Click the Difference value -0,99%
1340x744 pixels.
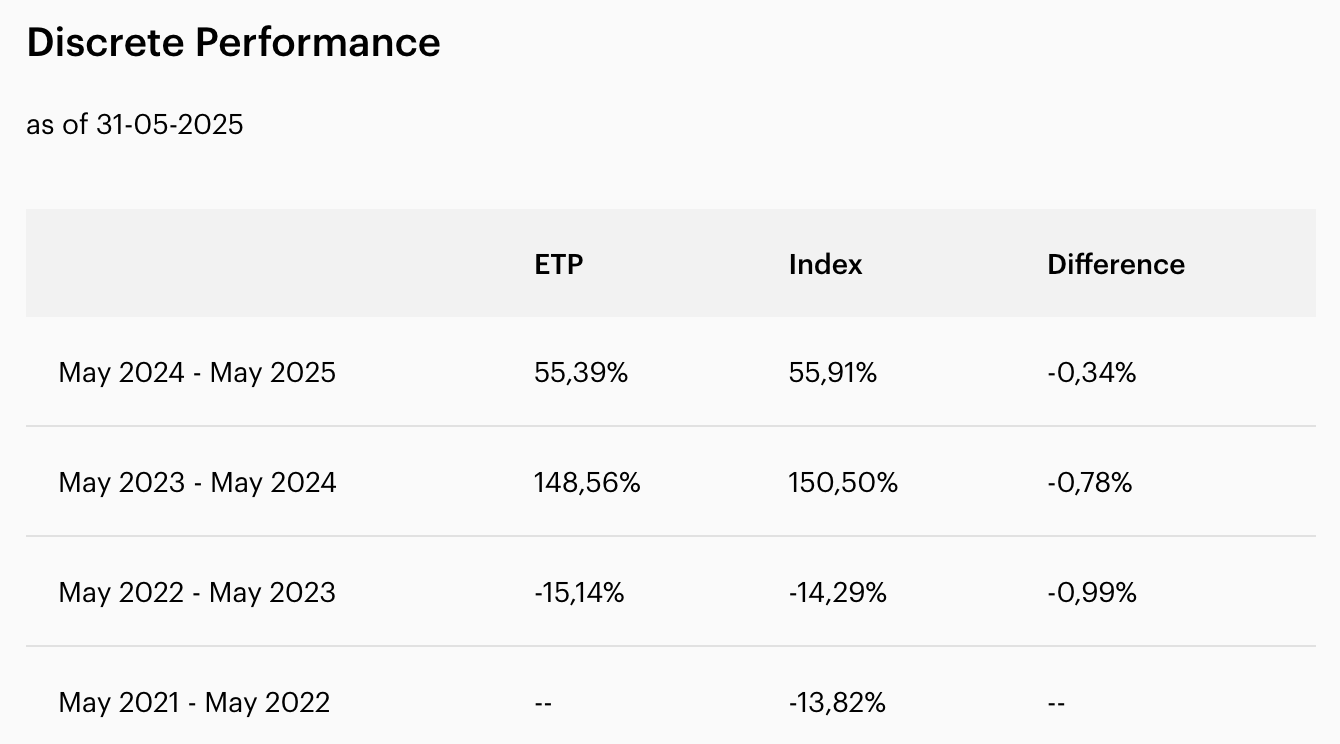click(1092, 593)
